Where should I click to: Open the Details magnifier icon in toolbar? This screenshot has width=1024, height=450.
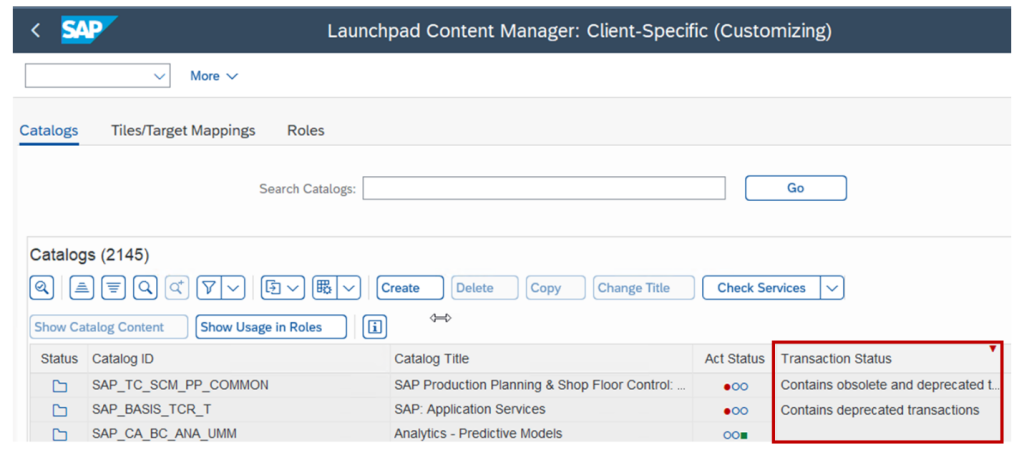click(42, 287)
